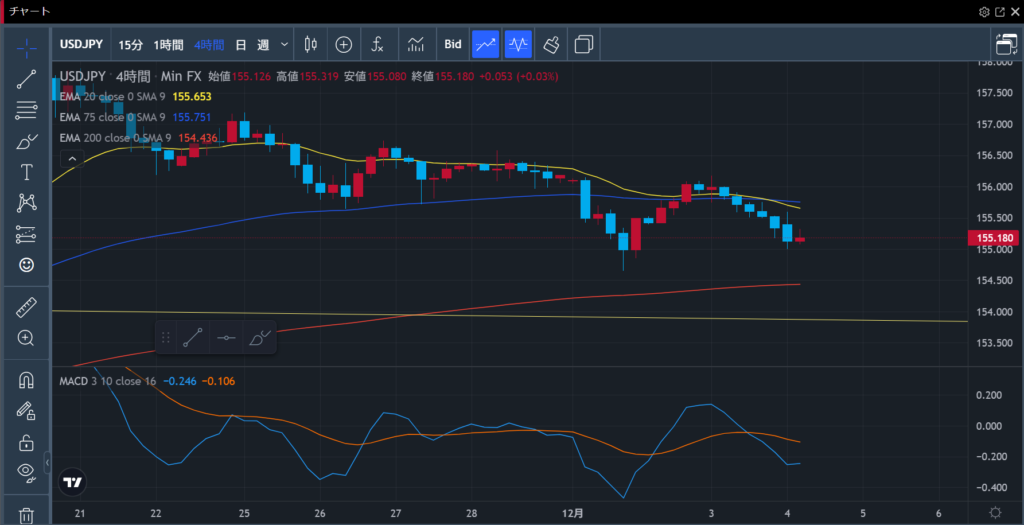Click the USDJPY symbol button
The height and width of the screenshot is (525, 1024).
click(81, 44)
